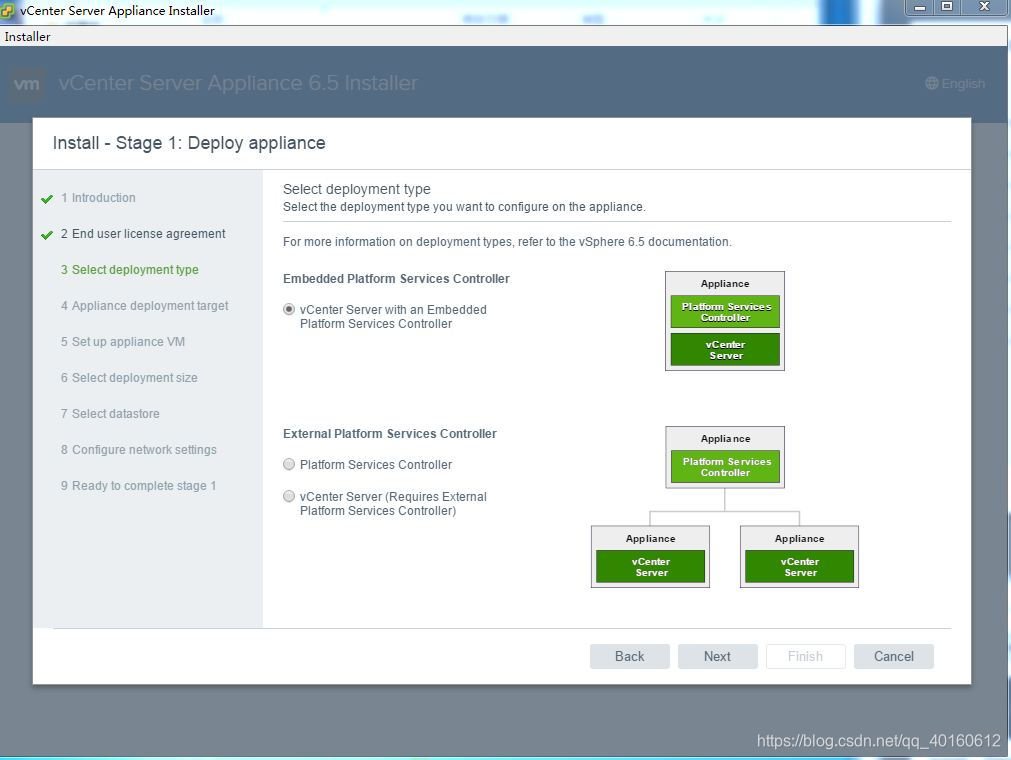This screenshot has width=1011, height=760.
Task: Click the Embedded Platform Services Controller heading
Action: click(396, 279)
